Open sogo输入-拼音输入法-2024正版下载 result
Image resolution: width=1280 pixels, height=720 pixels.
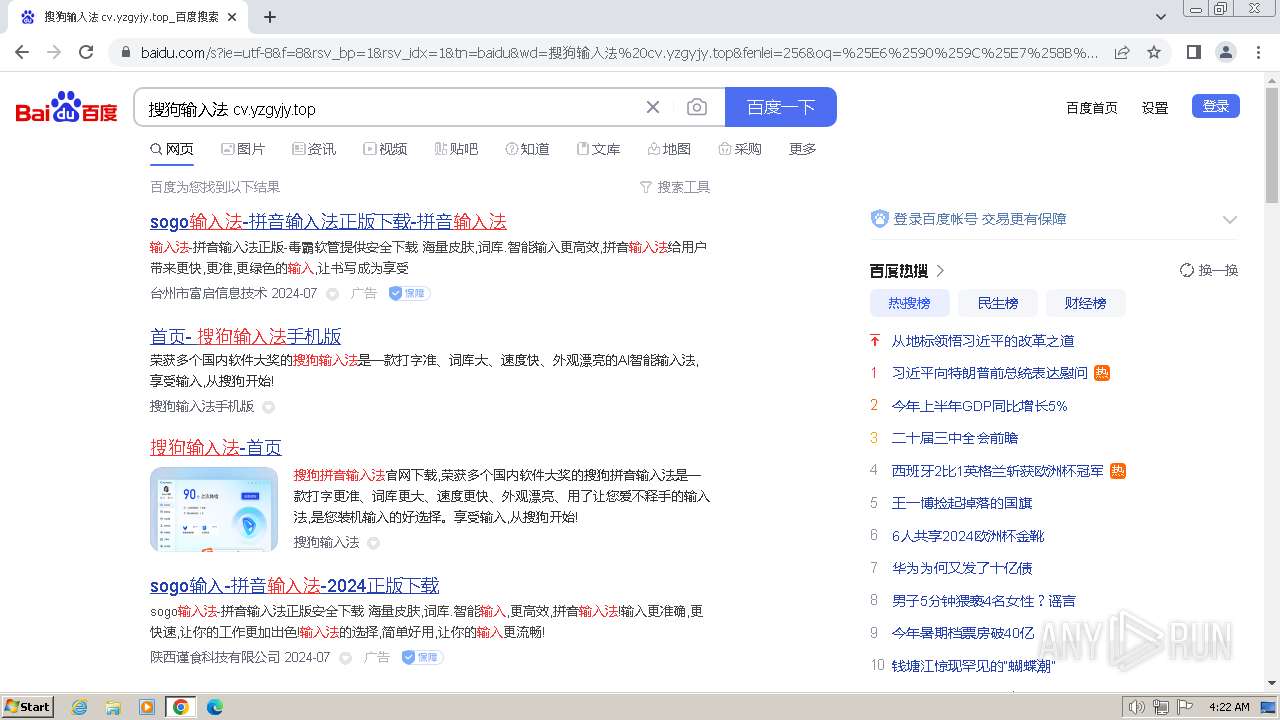pos(295,585)
